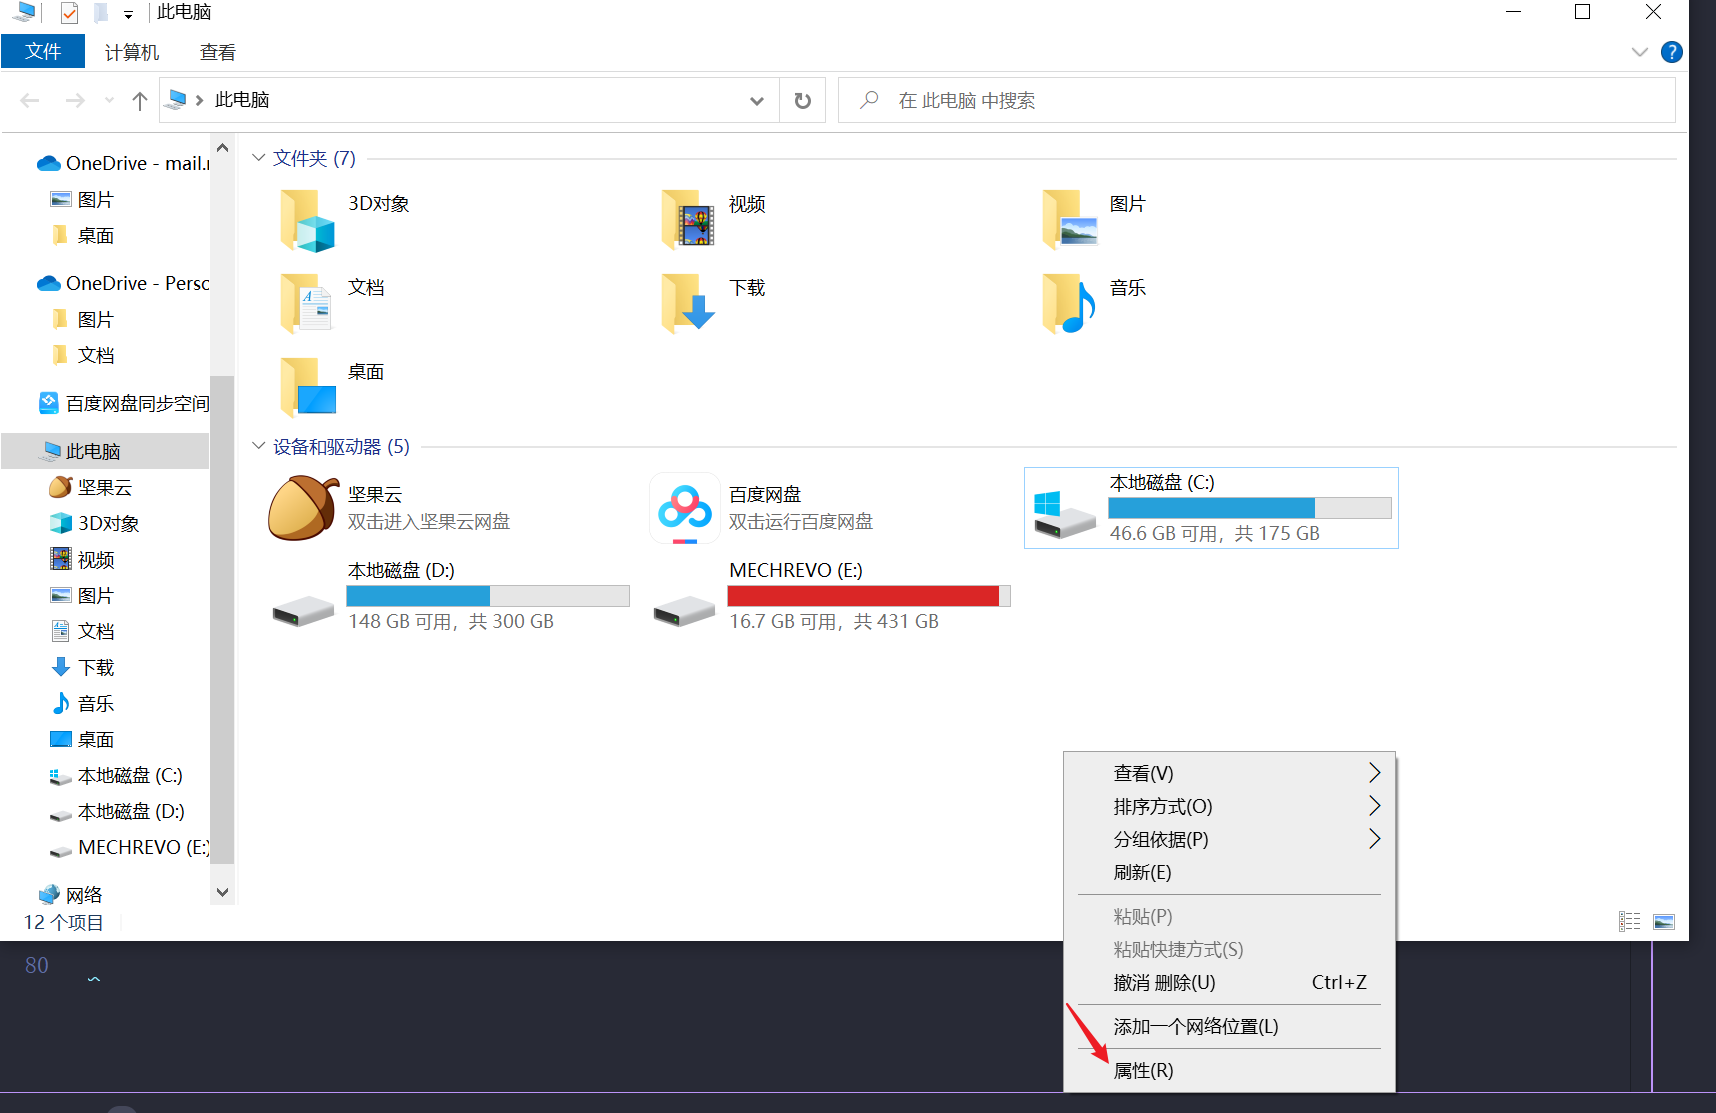Screen dimensions: 1716x1113
Task: Open the 坚果云 acorn drive icon
Action: pyautogui.click(x=302, y=508)
